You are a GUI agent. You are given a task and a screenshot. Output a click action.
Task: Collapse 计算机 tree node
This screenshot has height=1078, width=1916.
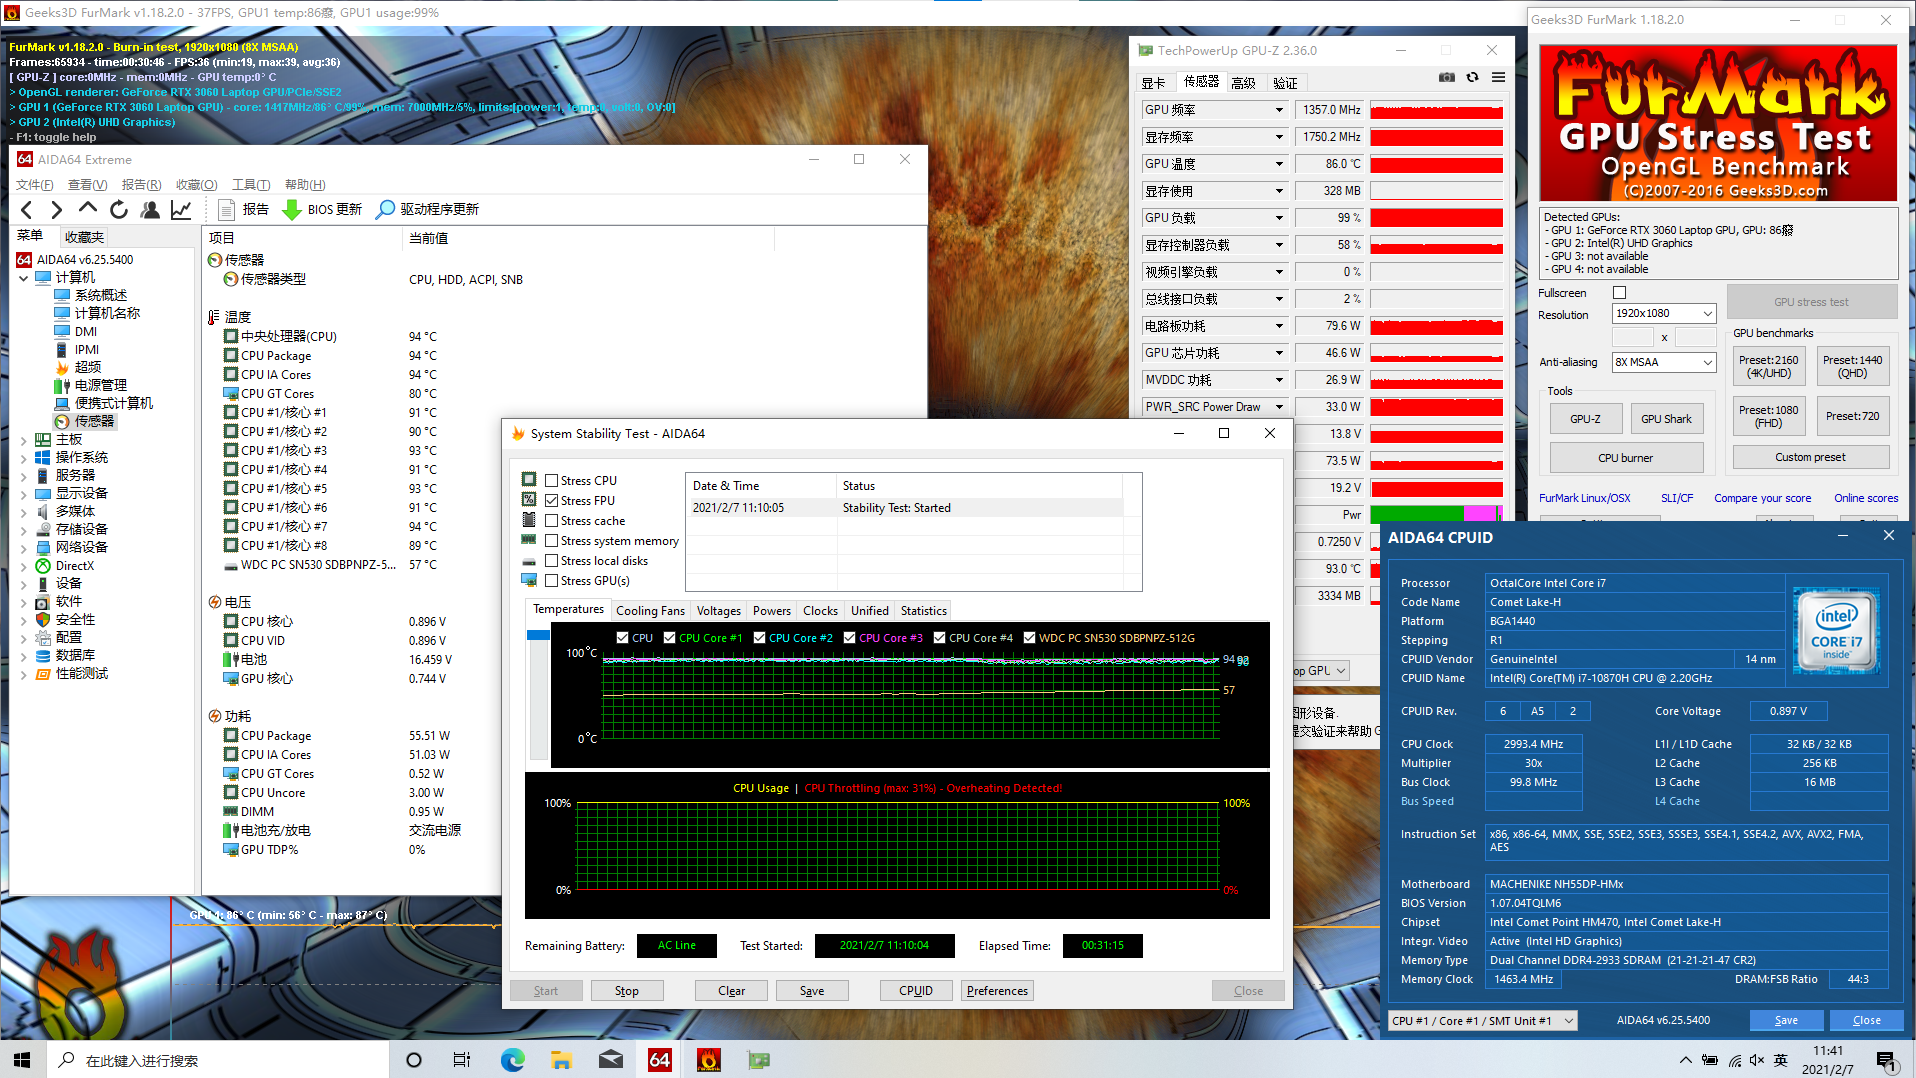(24, 277)
